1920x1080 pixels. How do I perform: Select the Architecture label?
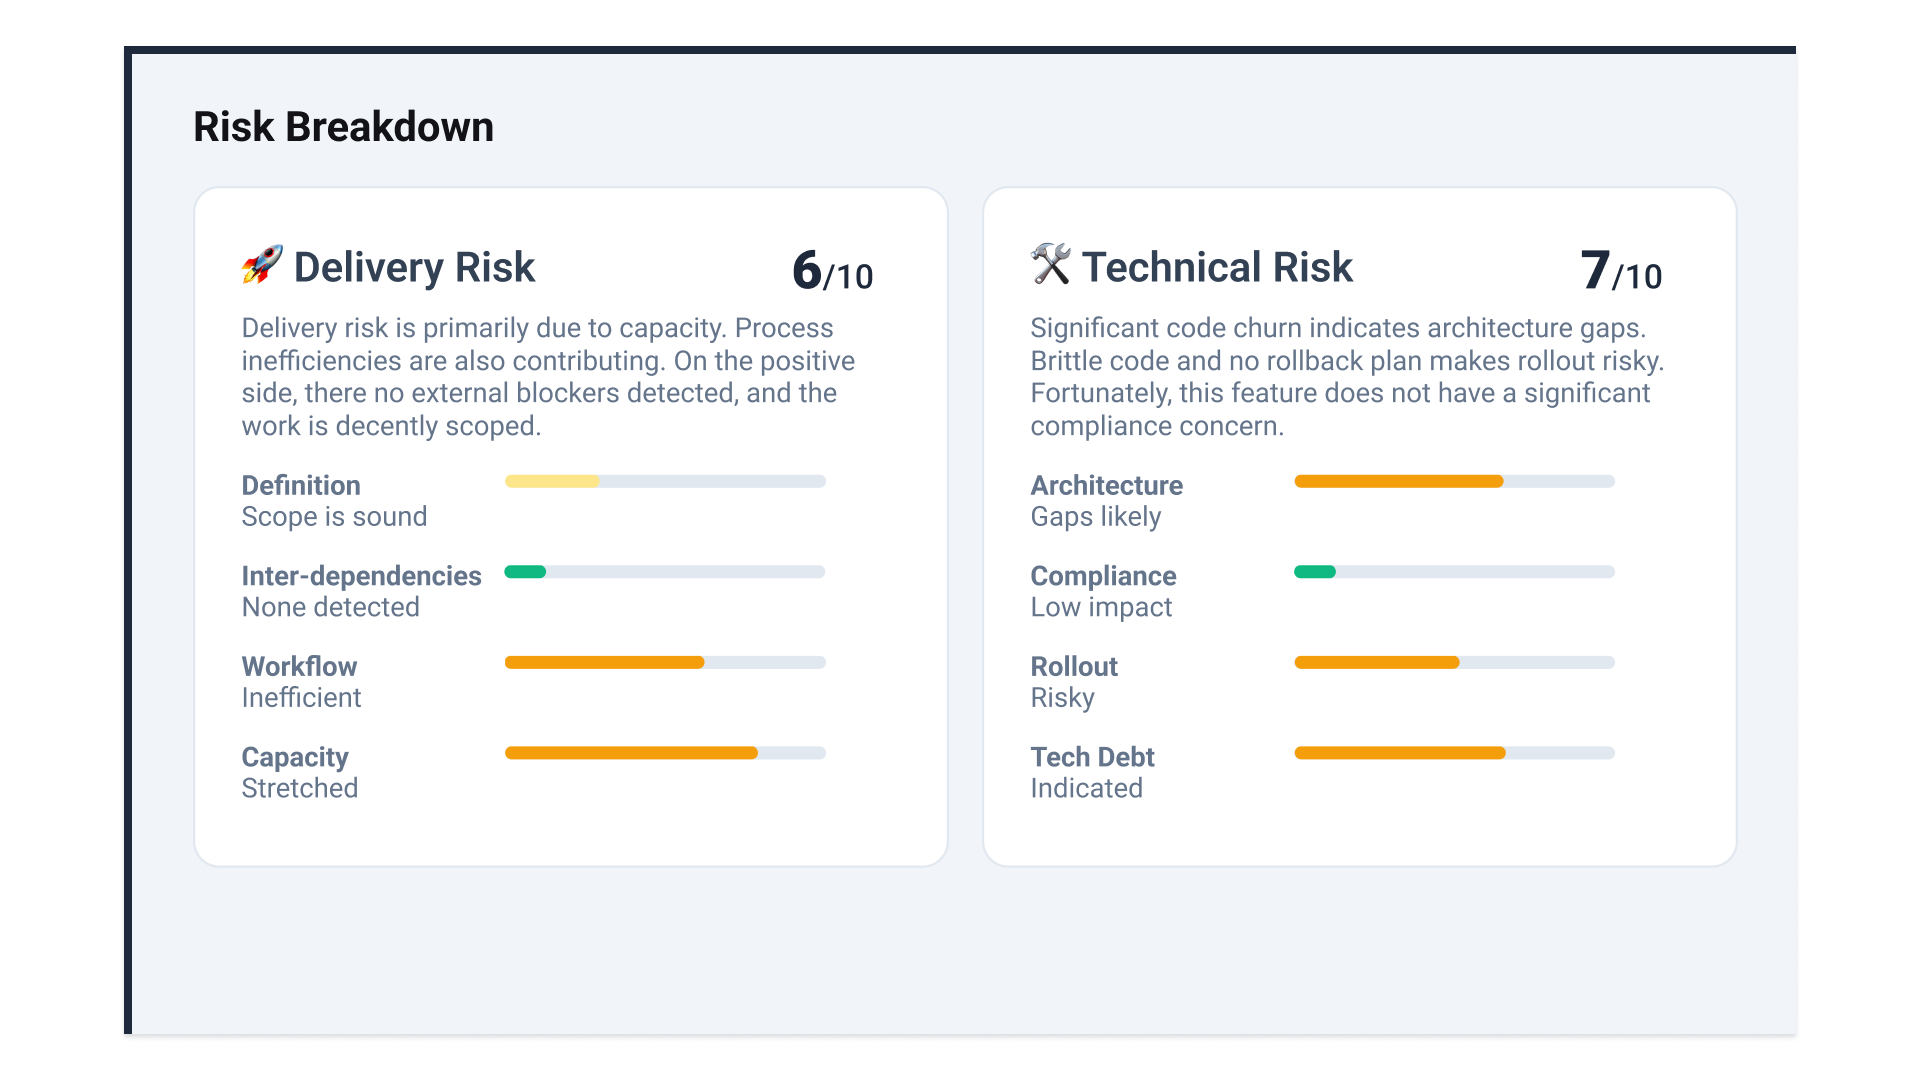coord(1106,486)
